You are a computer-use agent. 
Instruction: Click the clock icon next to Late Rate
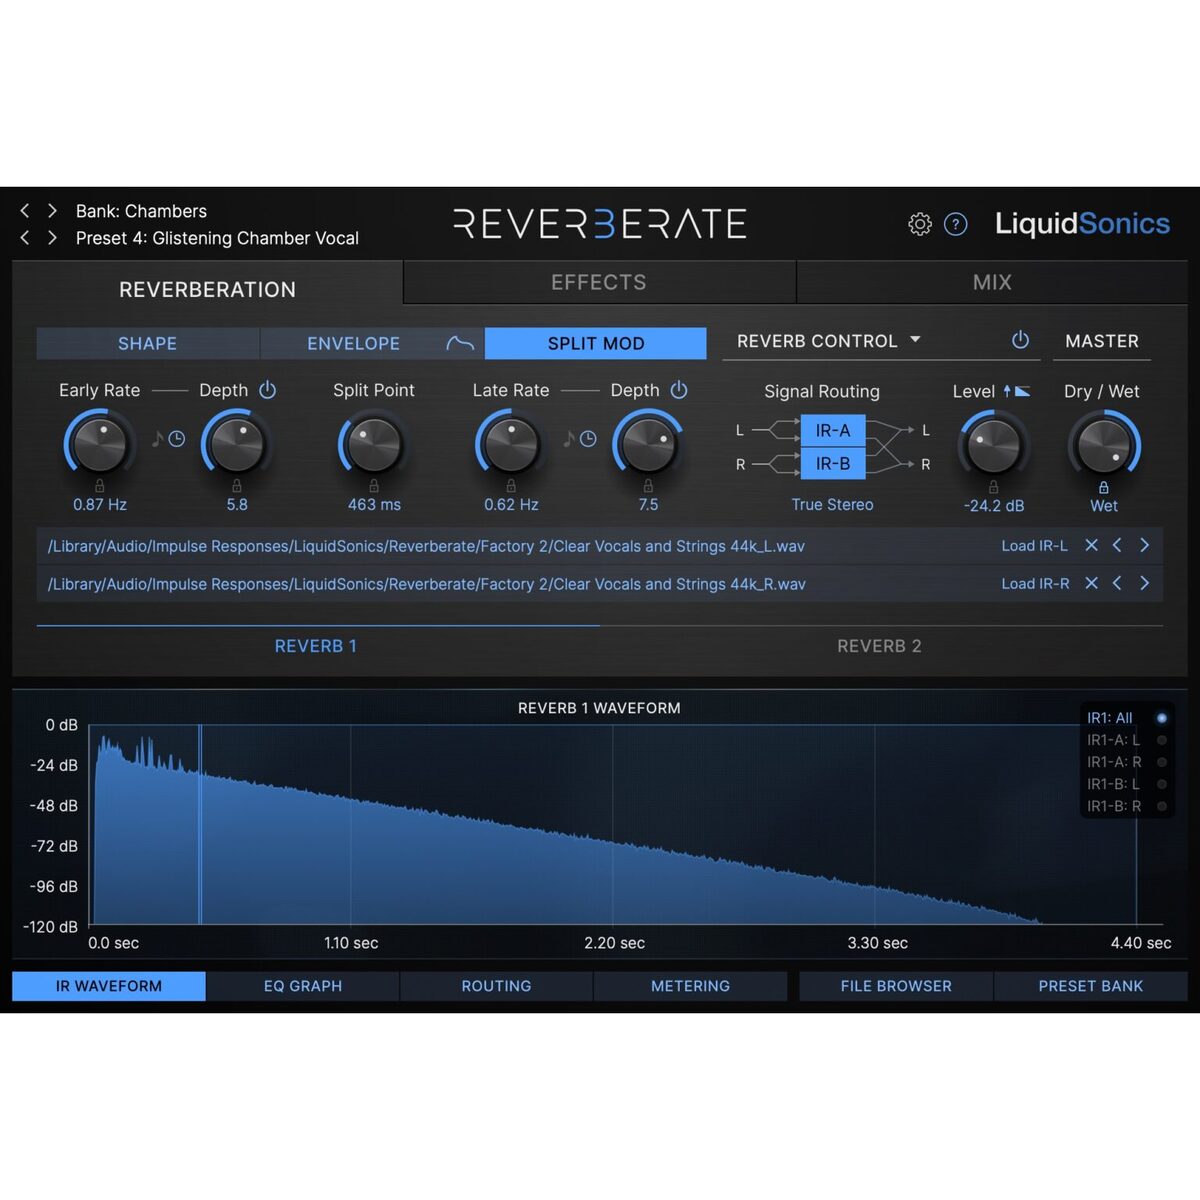[x=590, y=438]
